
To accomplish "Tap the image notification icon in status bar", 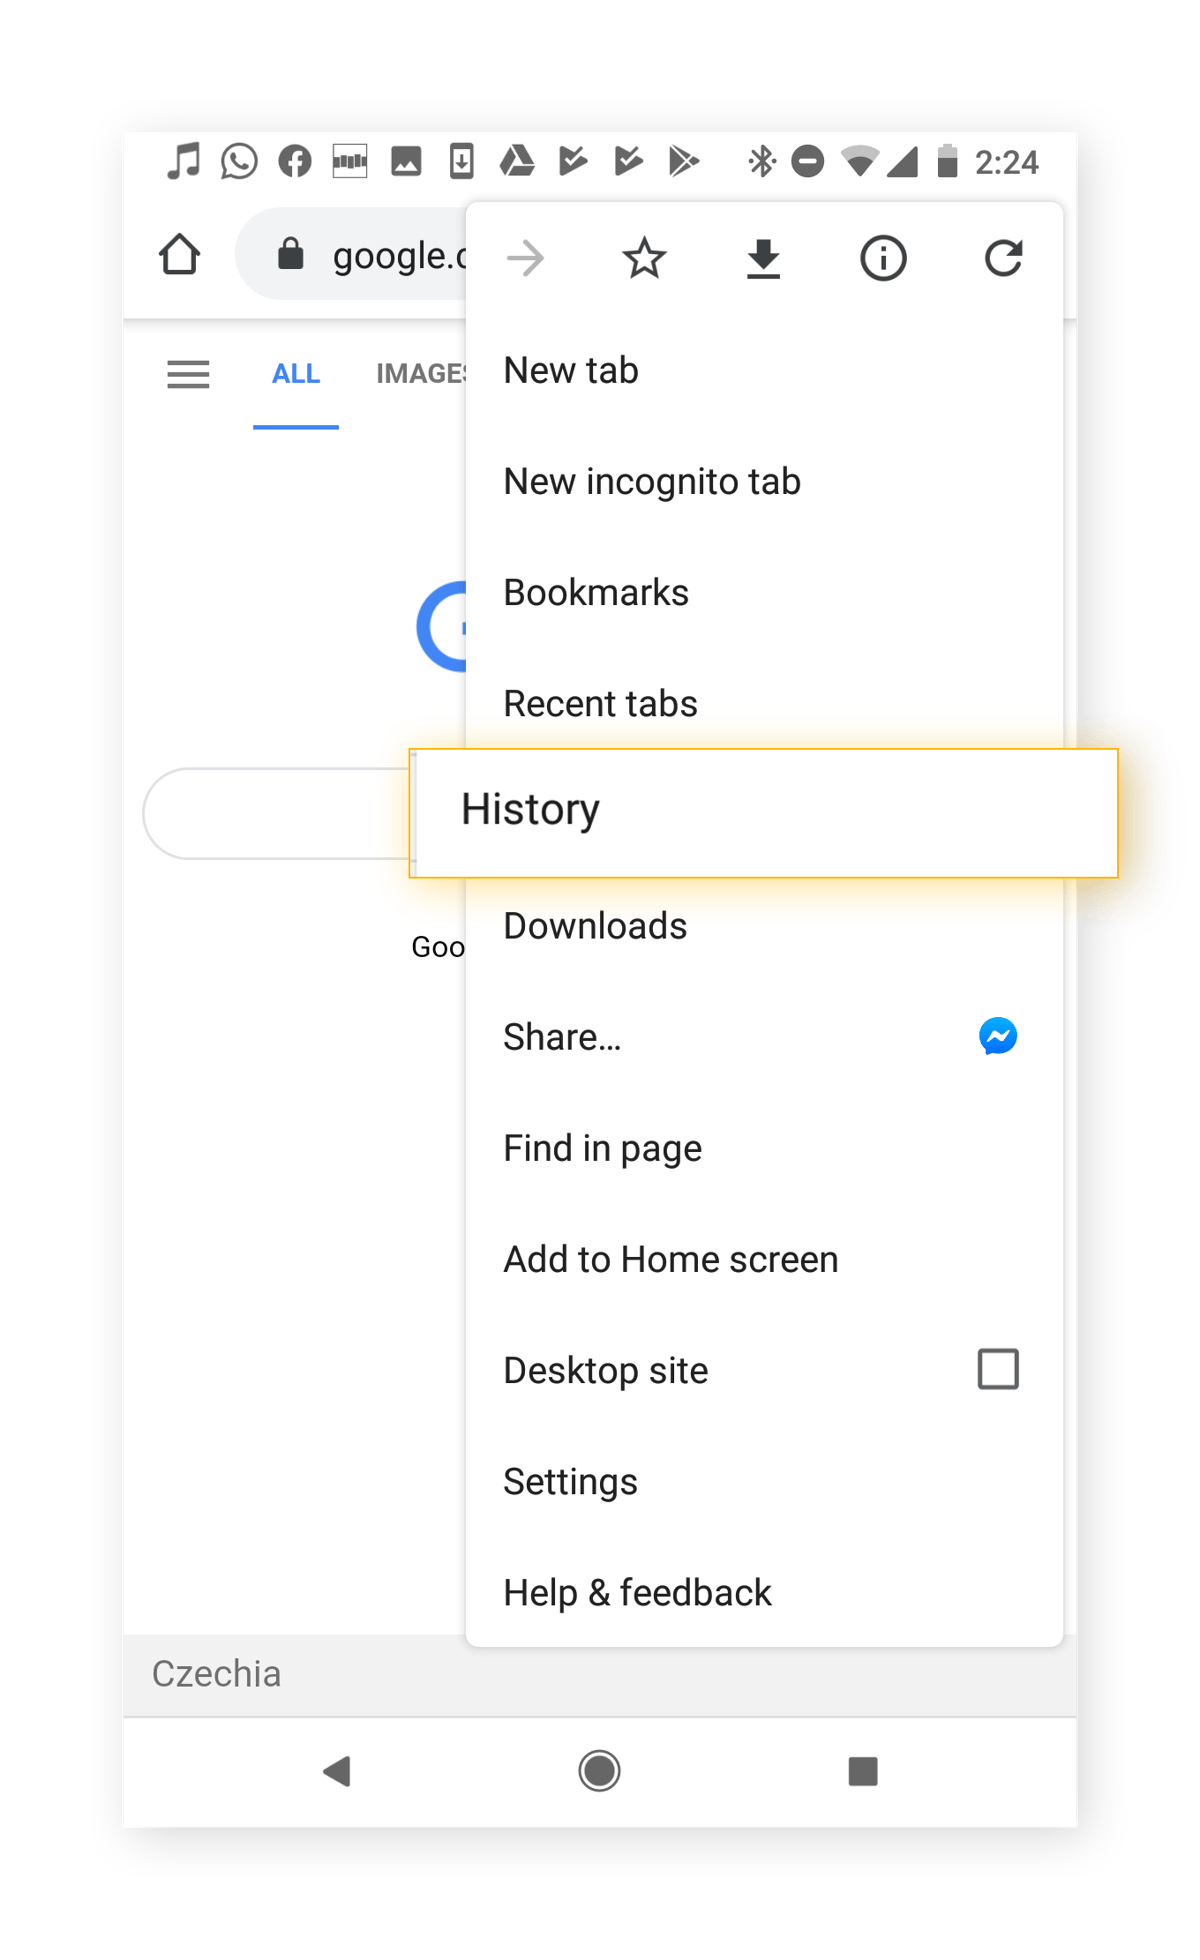I will point(406,161).
